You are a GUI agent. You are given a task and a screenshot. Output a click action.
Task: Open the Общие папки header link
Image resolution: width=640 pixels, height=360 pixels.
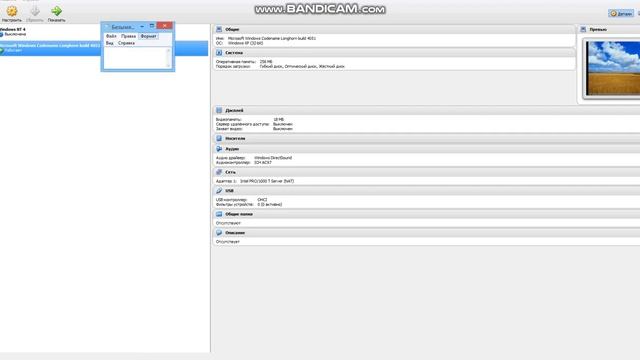(239, 214)
